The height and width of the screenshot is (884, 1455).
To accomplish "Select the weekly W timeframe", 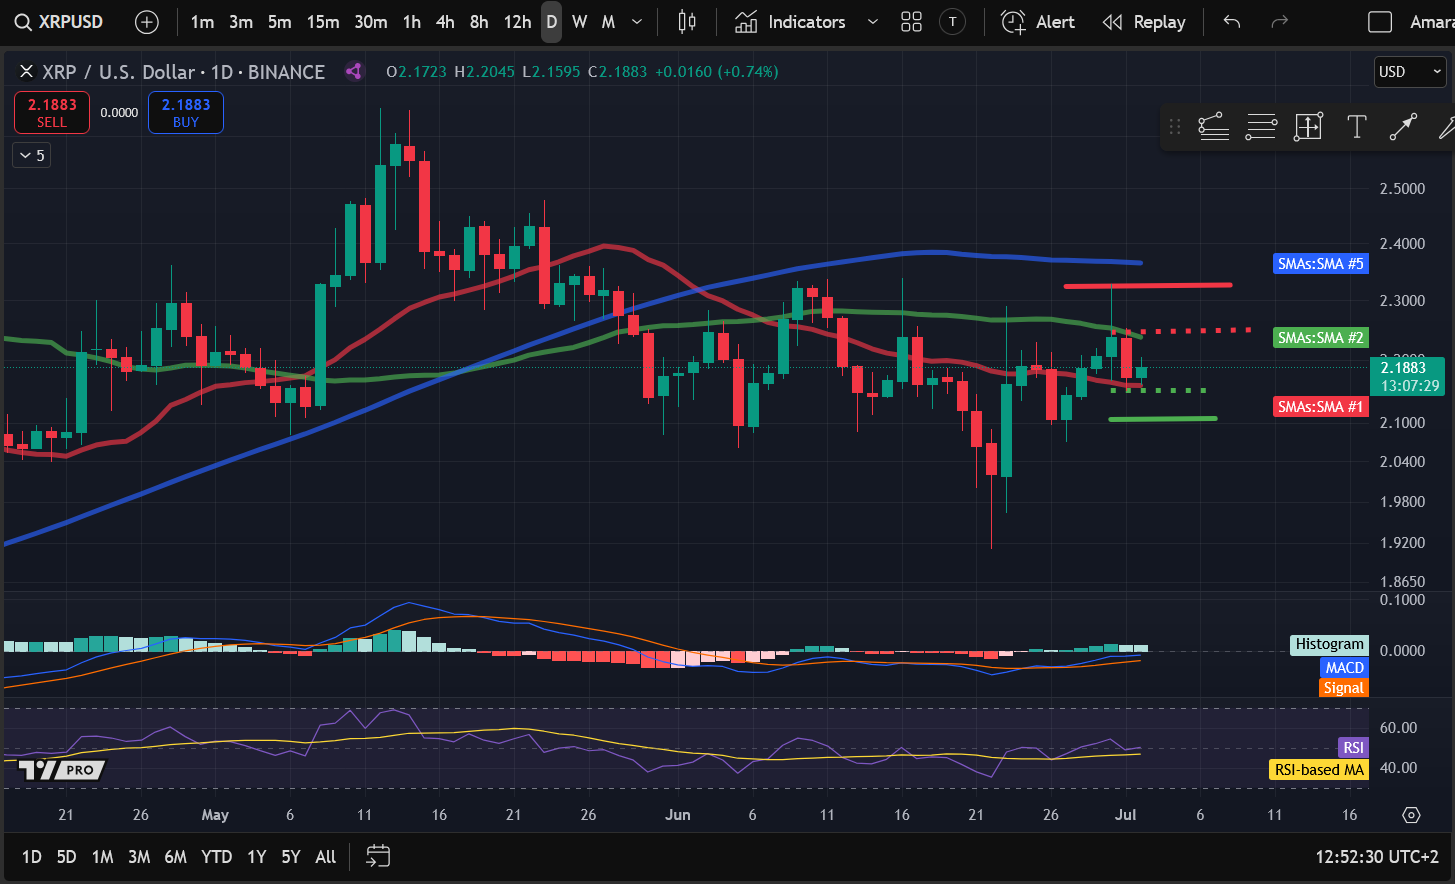I will tap(580, 22).
